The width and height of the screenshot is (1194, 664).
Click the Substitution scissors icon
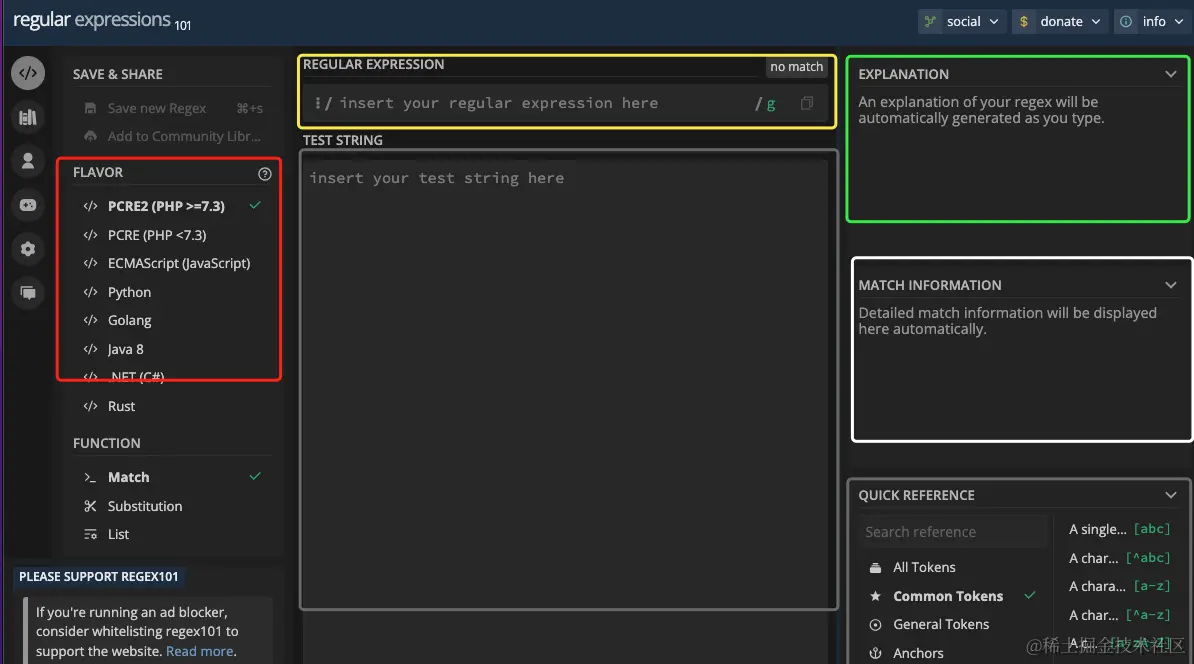click(x=90, y=506)
